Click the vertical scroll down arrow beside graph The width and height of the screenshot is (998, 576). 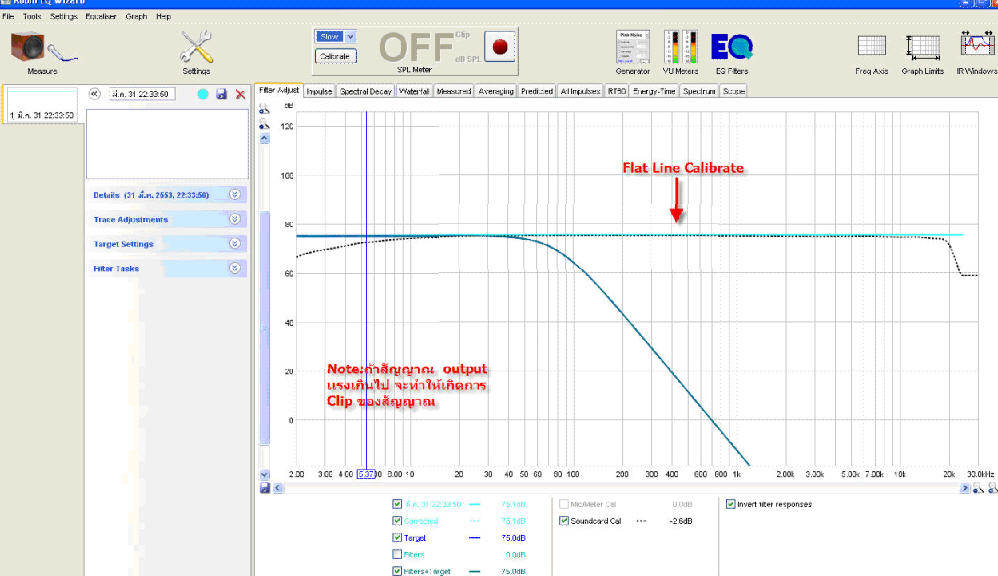tap(264, 475)
